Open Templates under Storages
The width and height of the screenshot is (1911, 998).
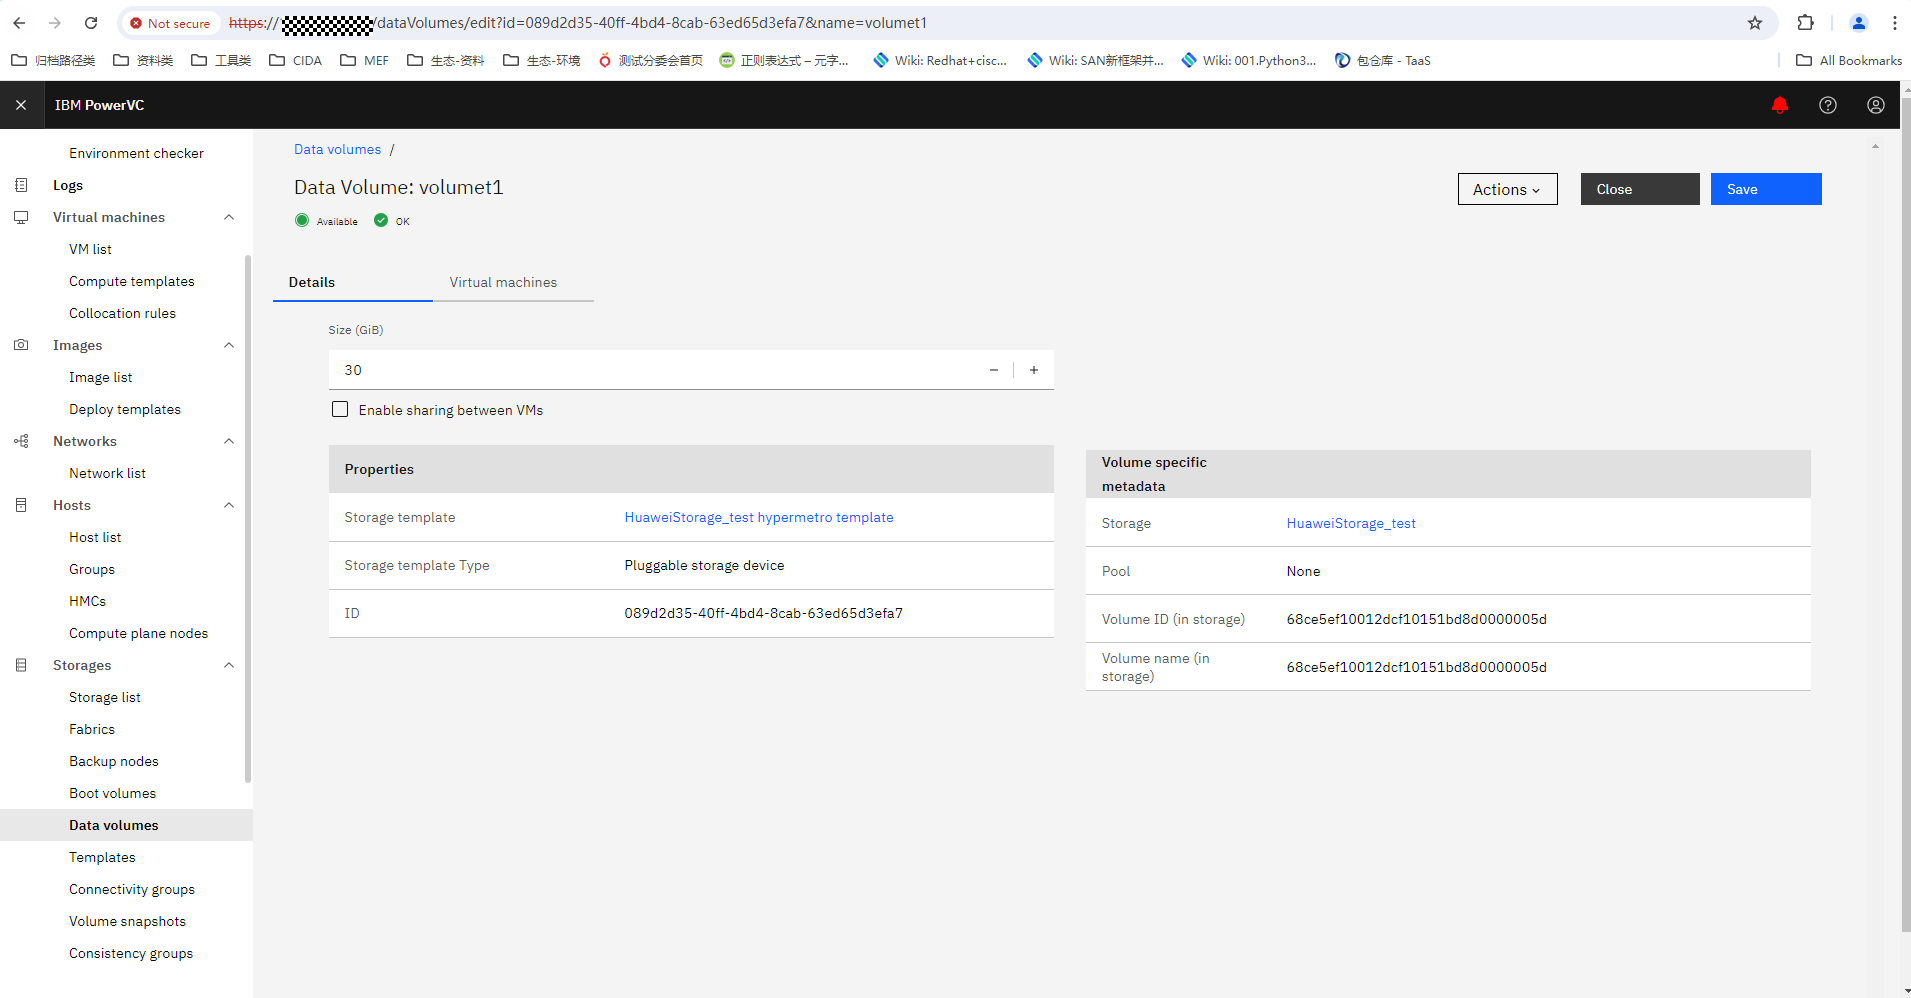[x=102, y=857]
